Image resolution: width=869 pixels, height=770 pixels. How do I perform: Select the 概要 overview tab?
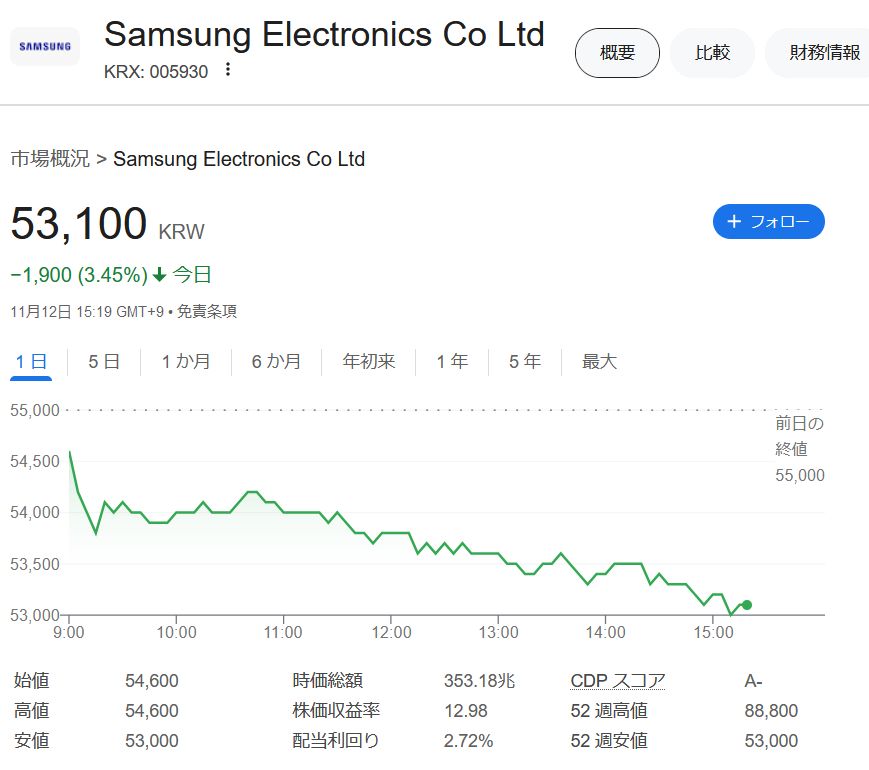(617, 53)
